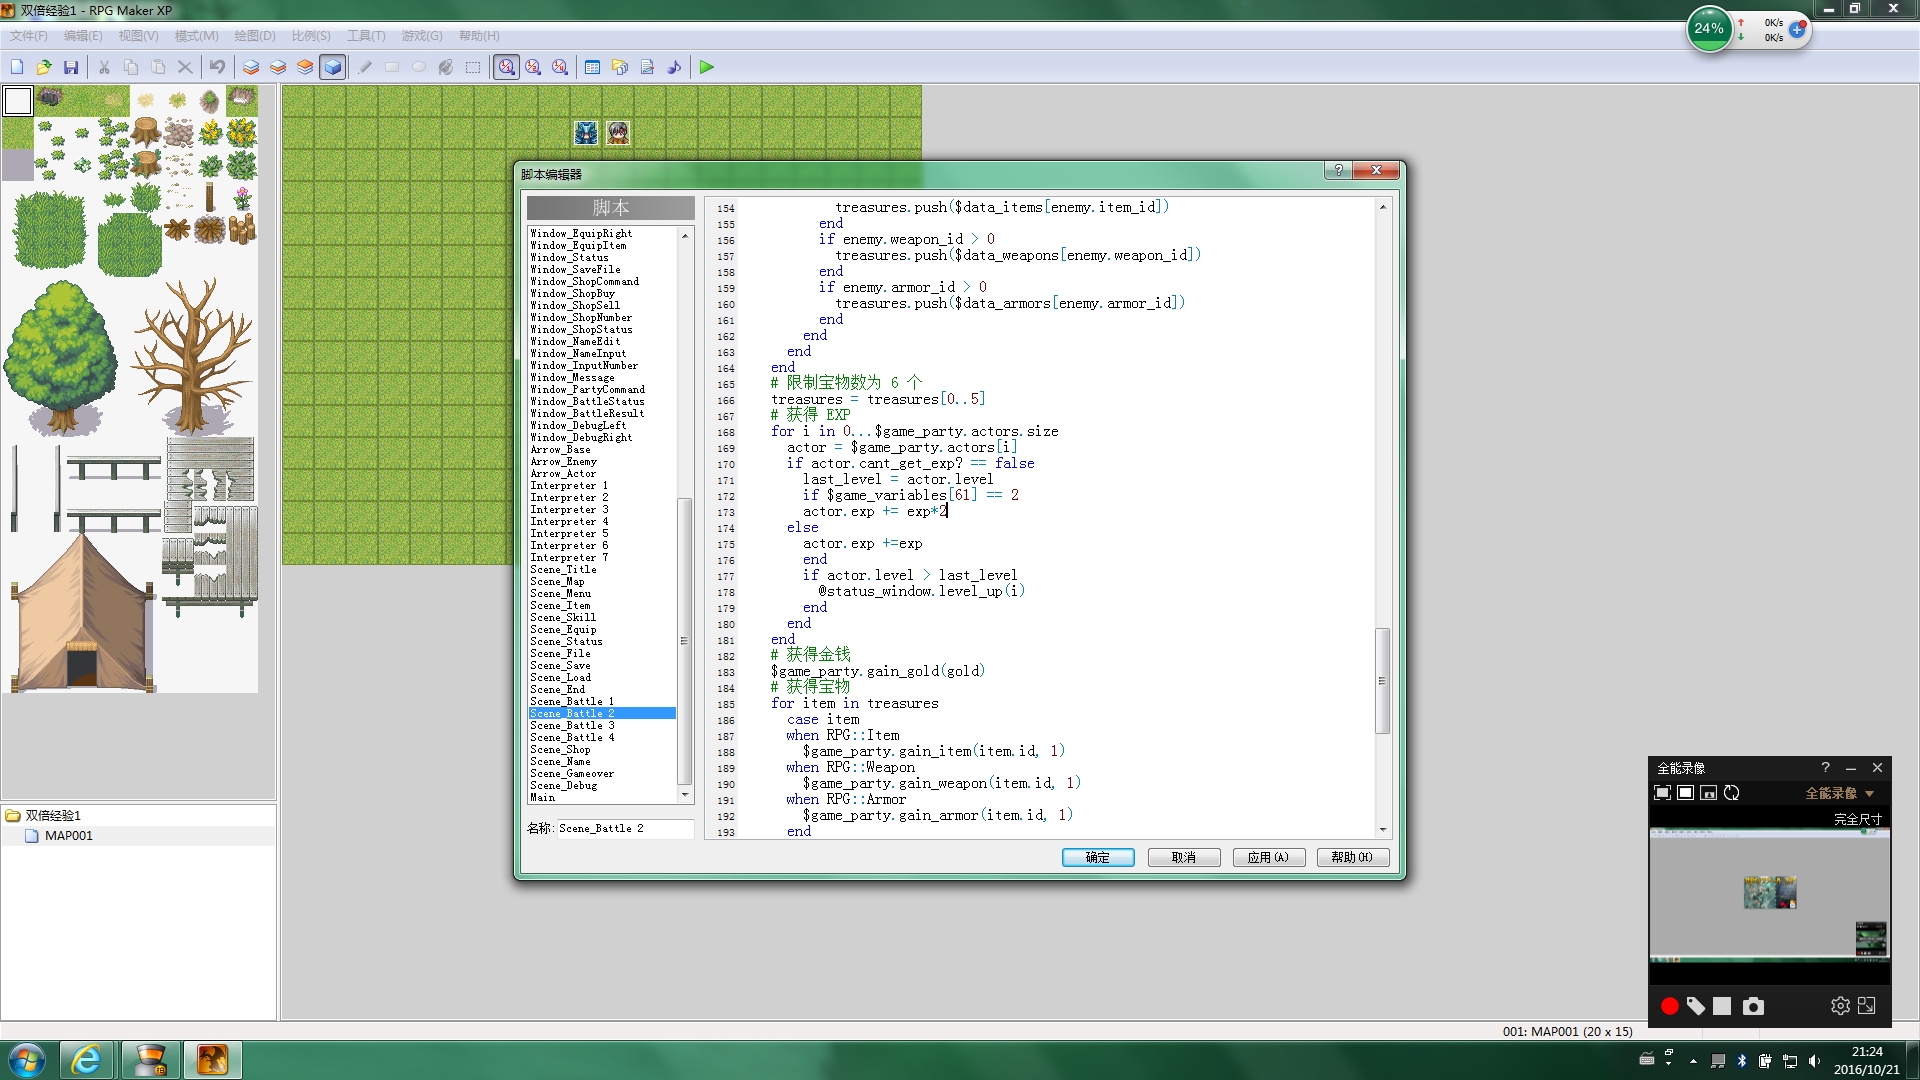Click the Undo arrow icon
This screenshot has height=1080, width=1920.
(217, 67)
